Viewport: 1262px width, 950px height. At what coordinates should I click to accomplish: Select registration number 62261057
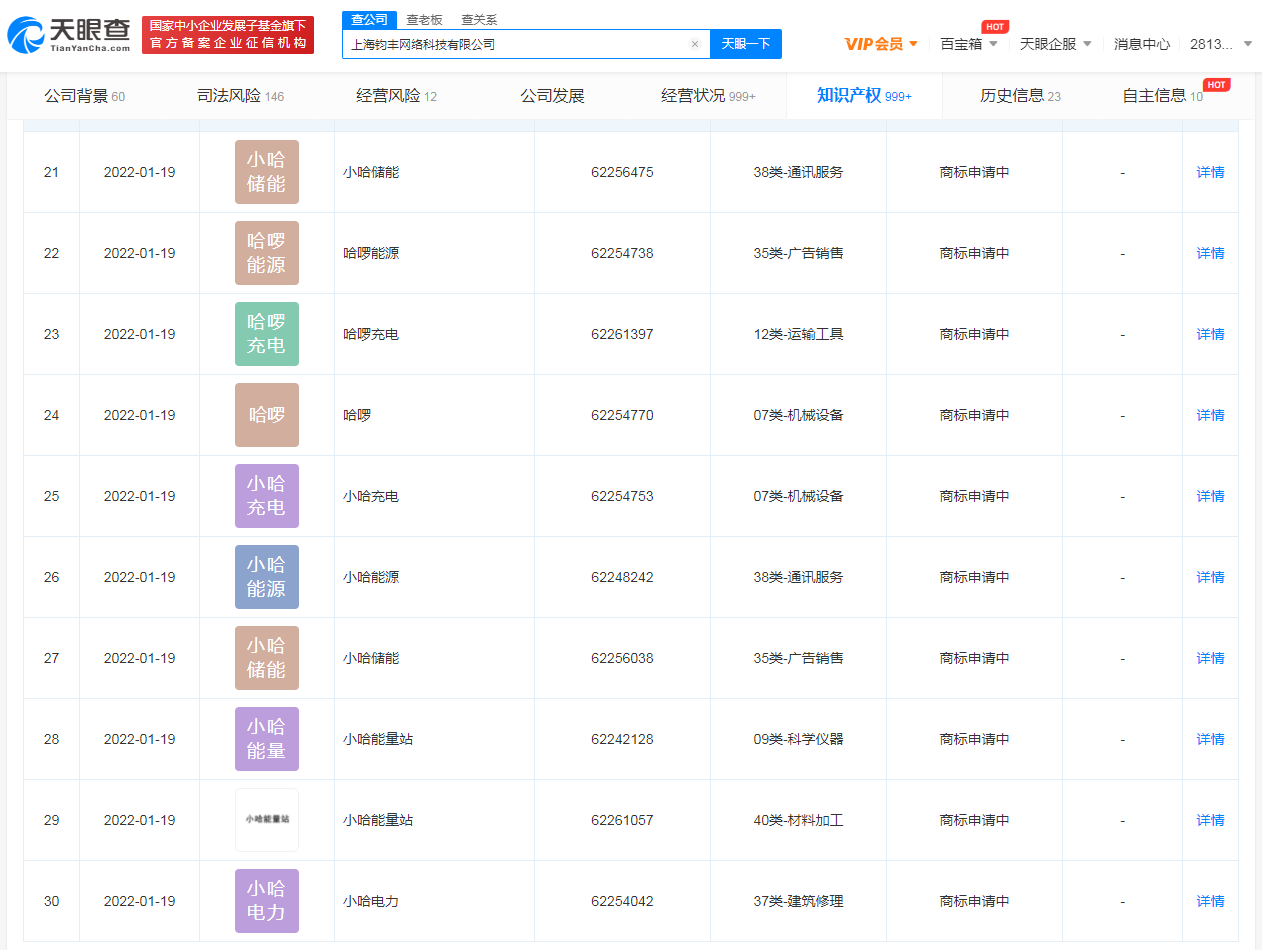[x=622, y=820]
